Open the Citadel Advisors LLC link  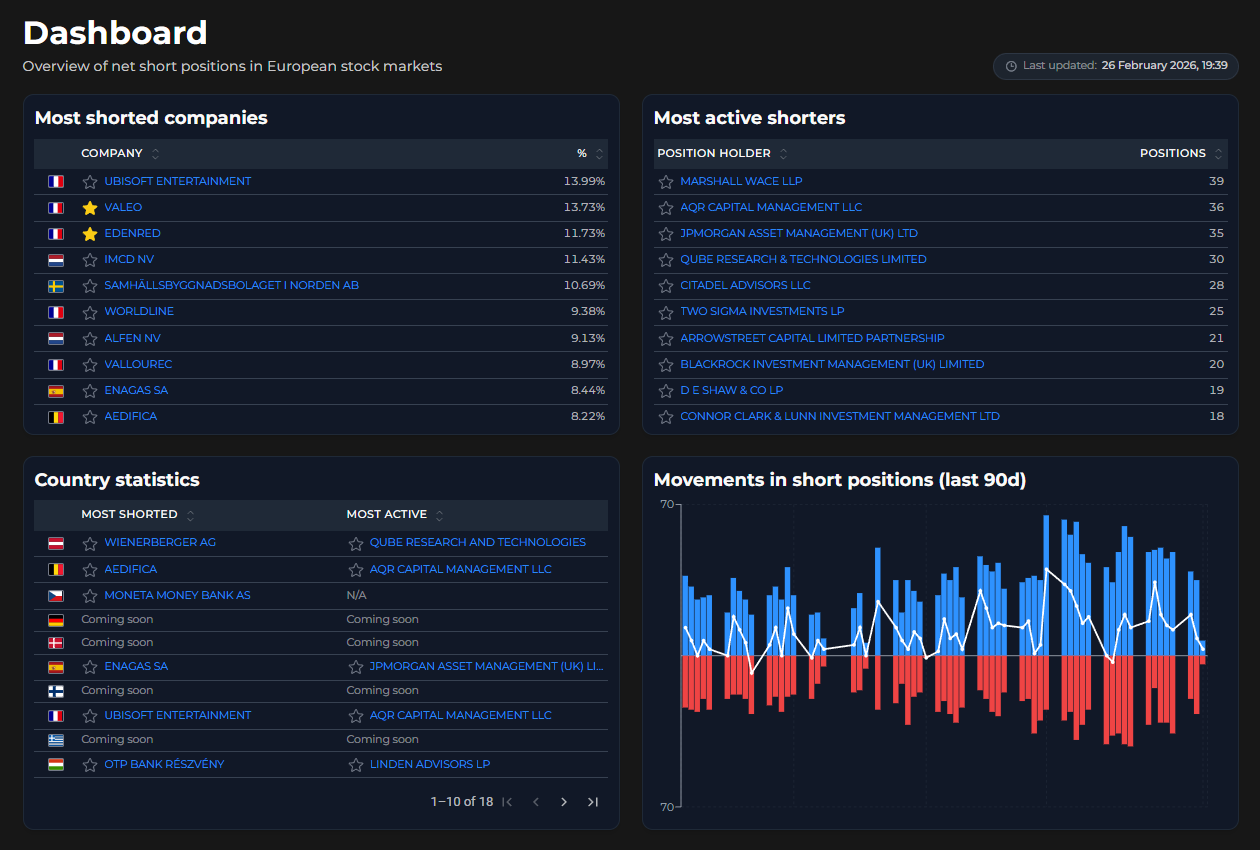click(x=746, y=285)
